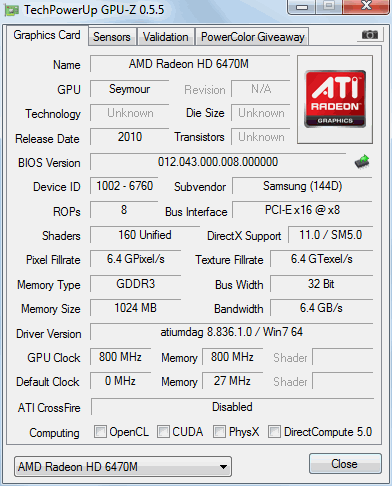Open the AMD Radeon HD 6470M dropdown
The image size is (392, 486).
[123, 467]
